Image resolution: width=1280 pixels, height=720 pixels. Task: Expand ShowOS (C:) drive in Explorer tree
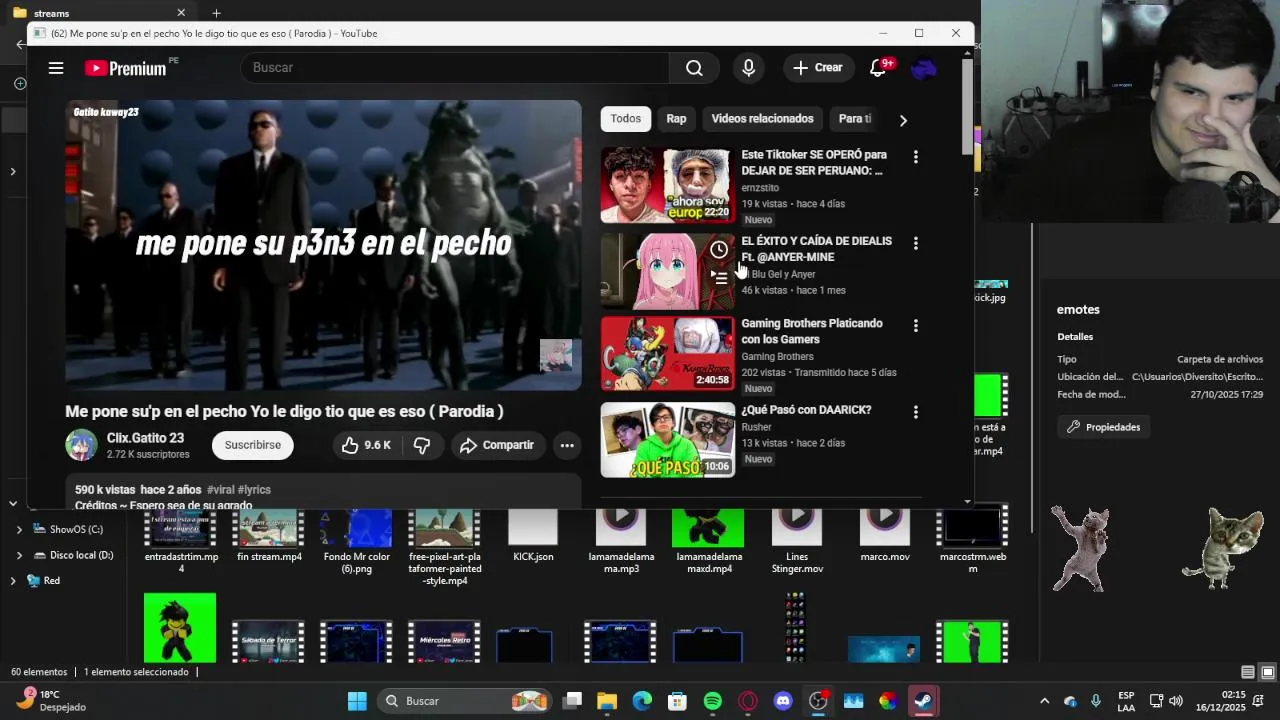19,530
